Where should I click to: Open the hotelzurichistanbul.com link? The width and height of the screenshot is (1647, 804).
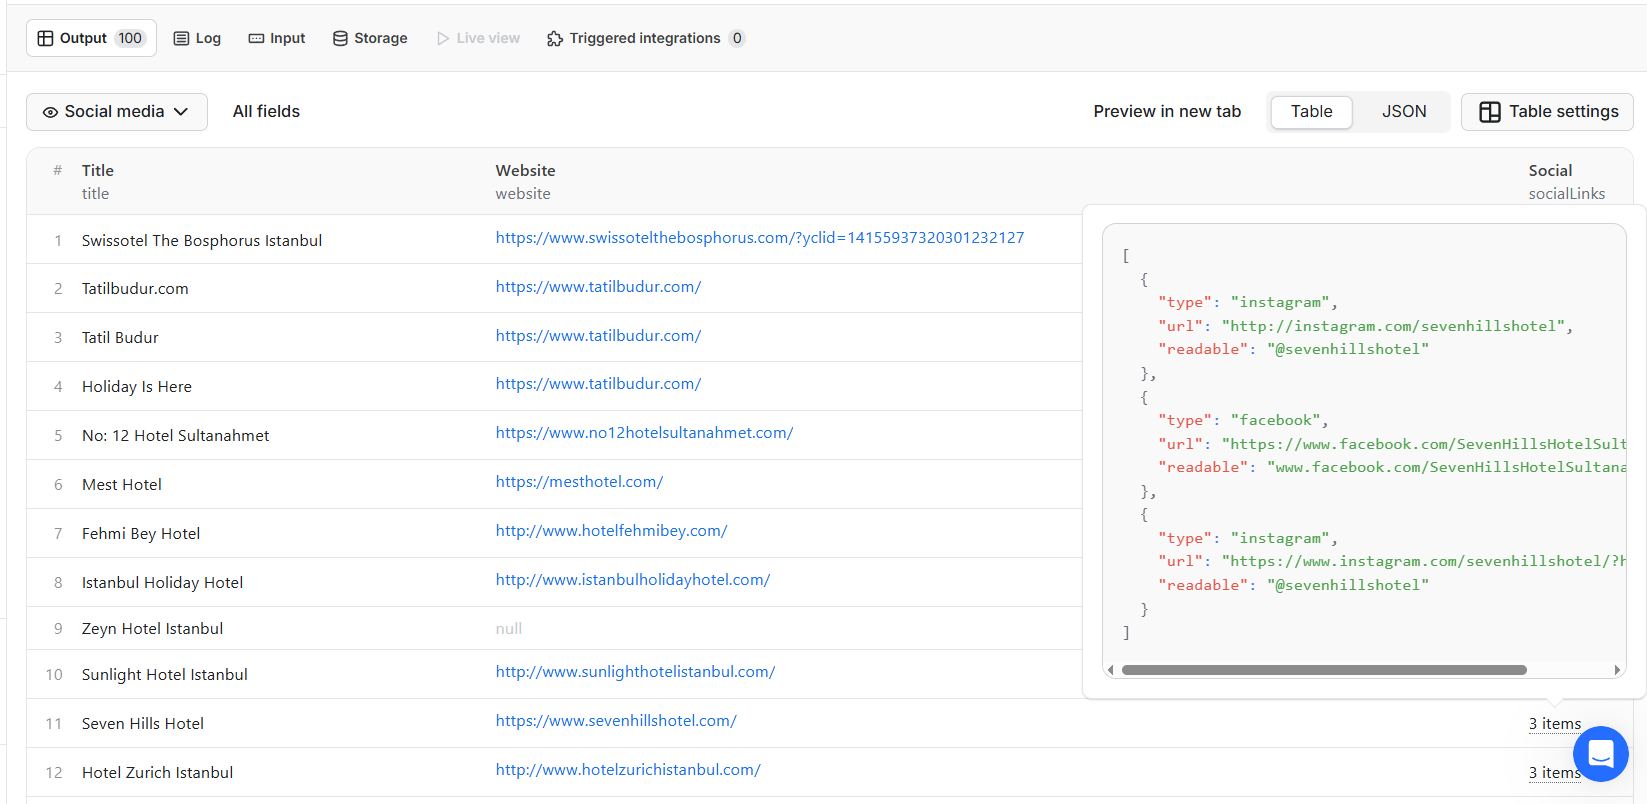(628, 770)
